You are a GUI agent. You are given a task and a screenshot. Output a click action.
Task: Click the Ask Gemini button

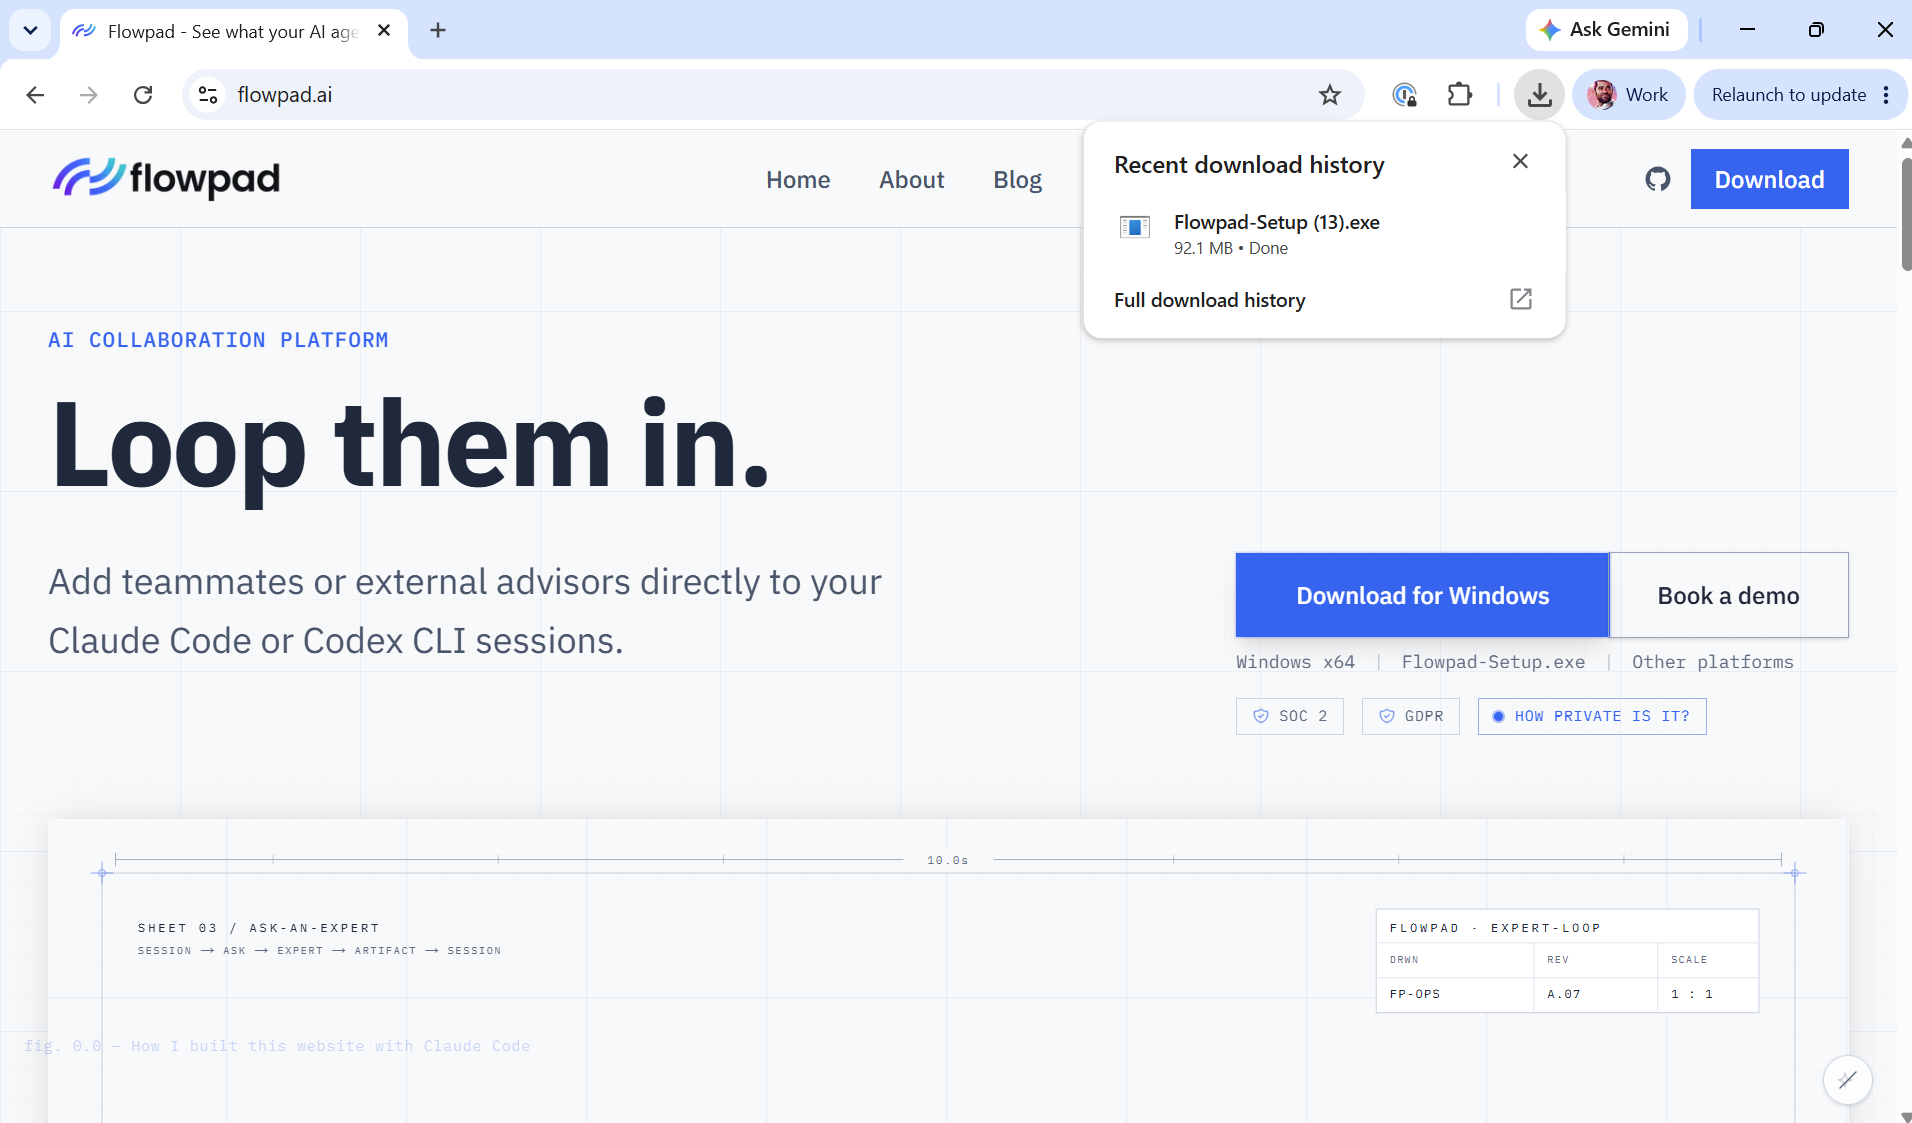click(x=1606, y=30)
